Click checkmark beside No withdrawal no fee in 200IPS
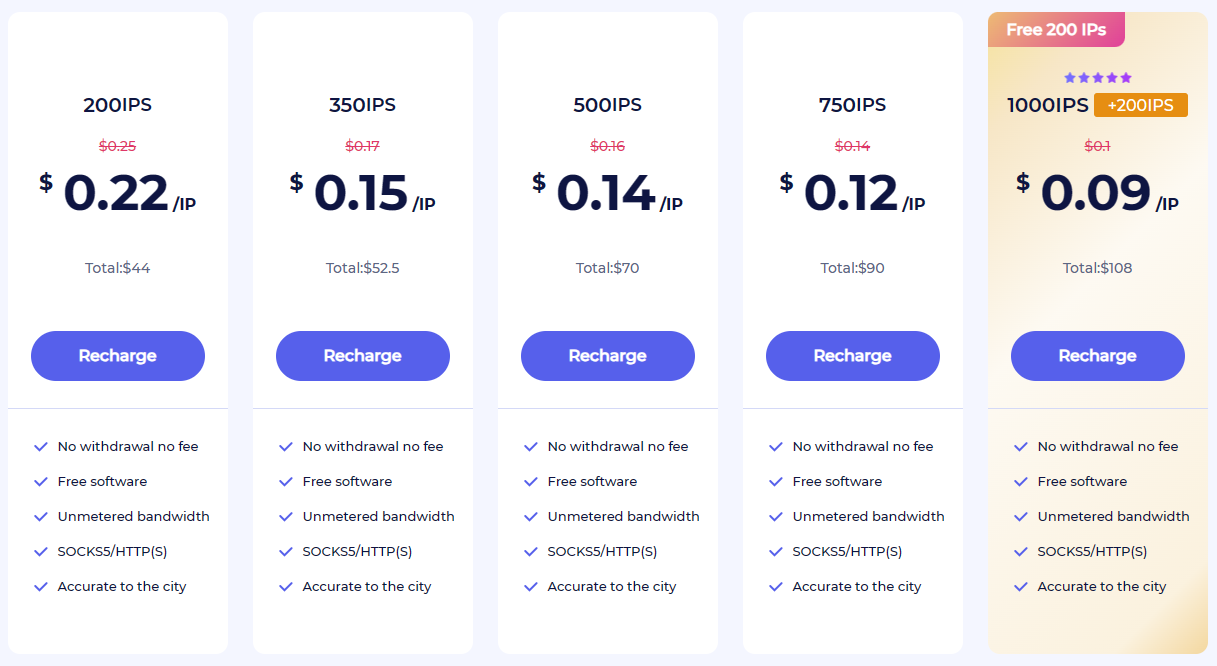The image size is (1217, 666). pyautogui.click(x=41, y=447)
